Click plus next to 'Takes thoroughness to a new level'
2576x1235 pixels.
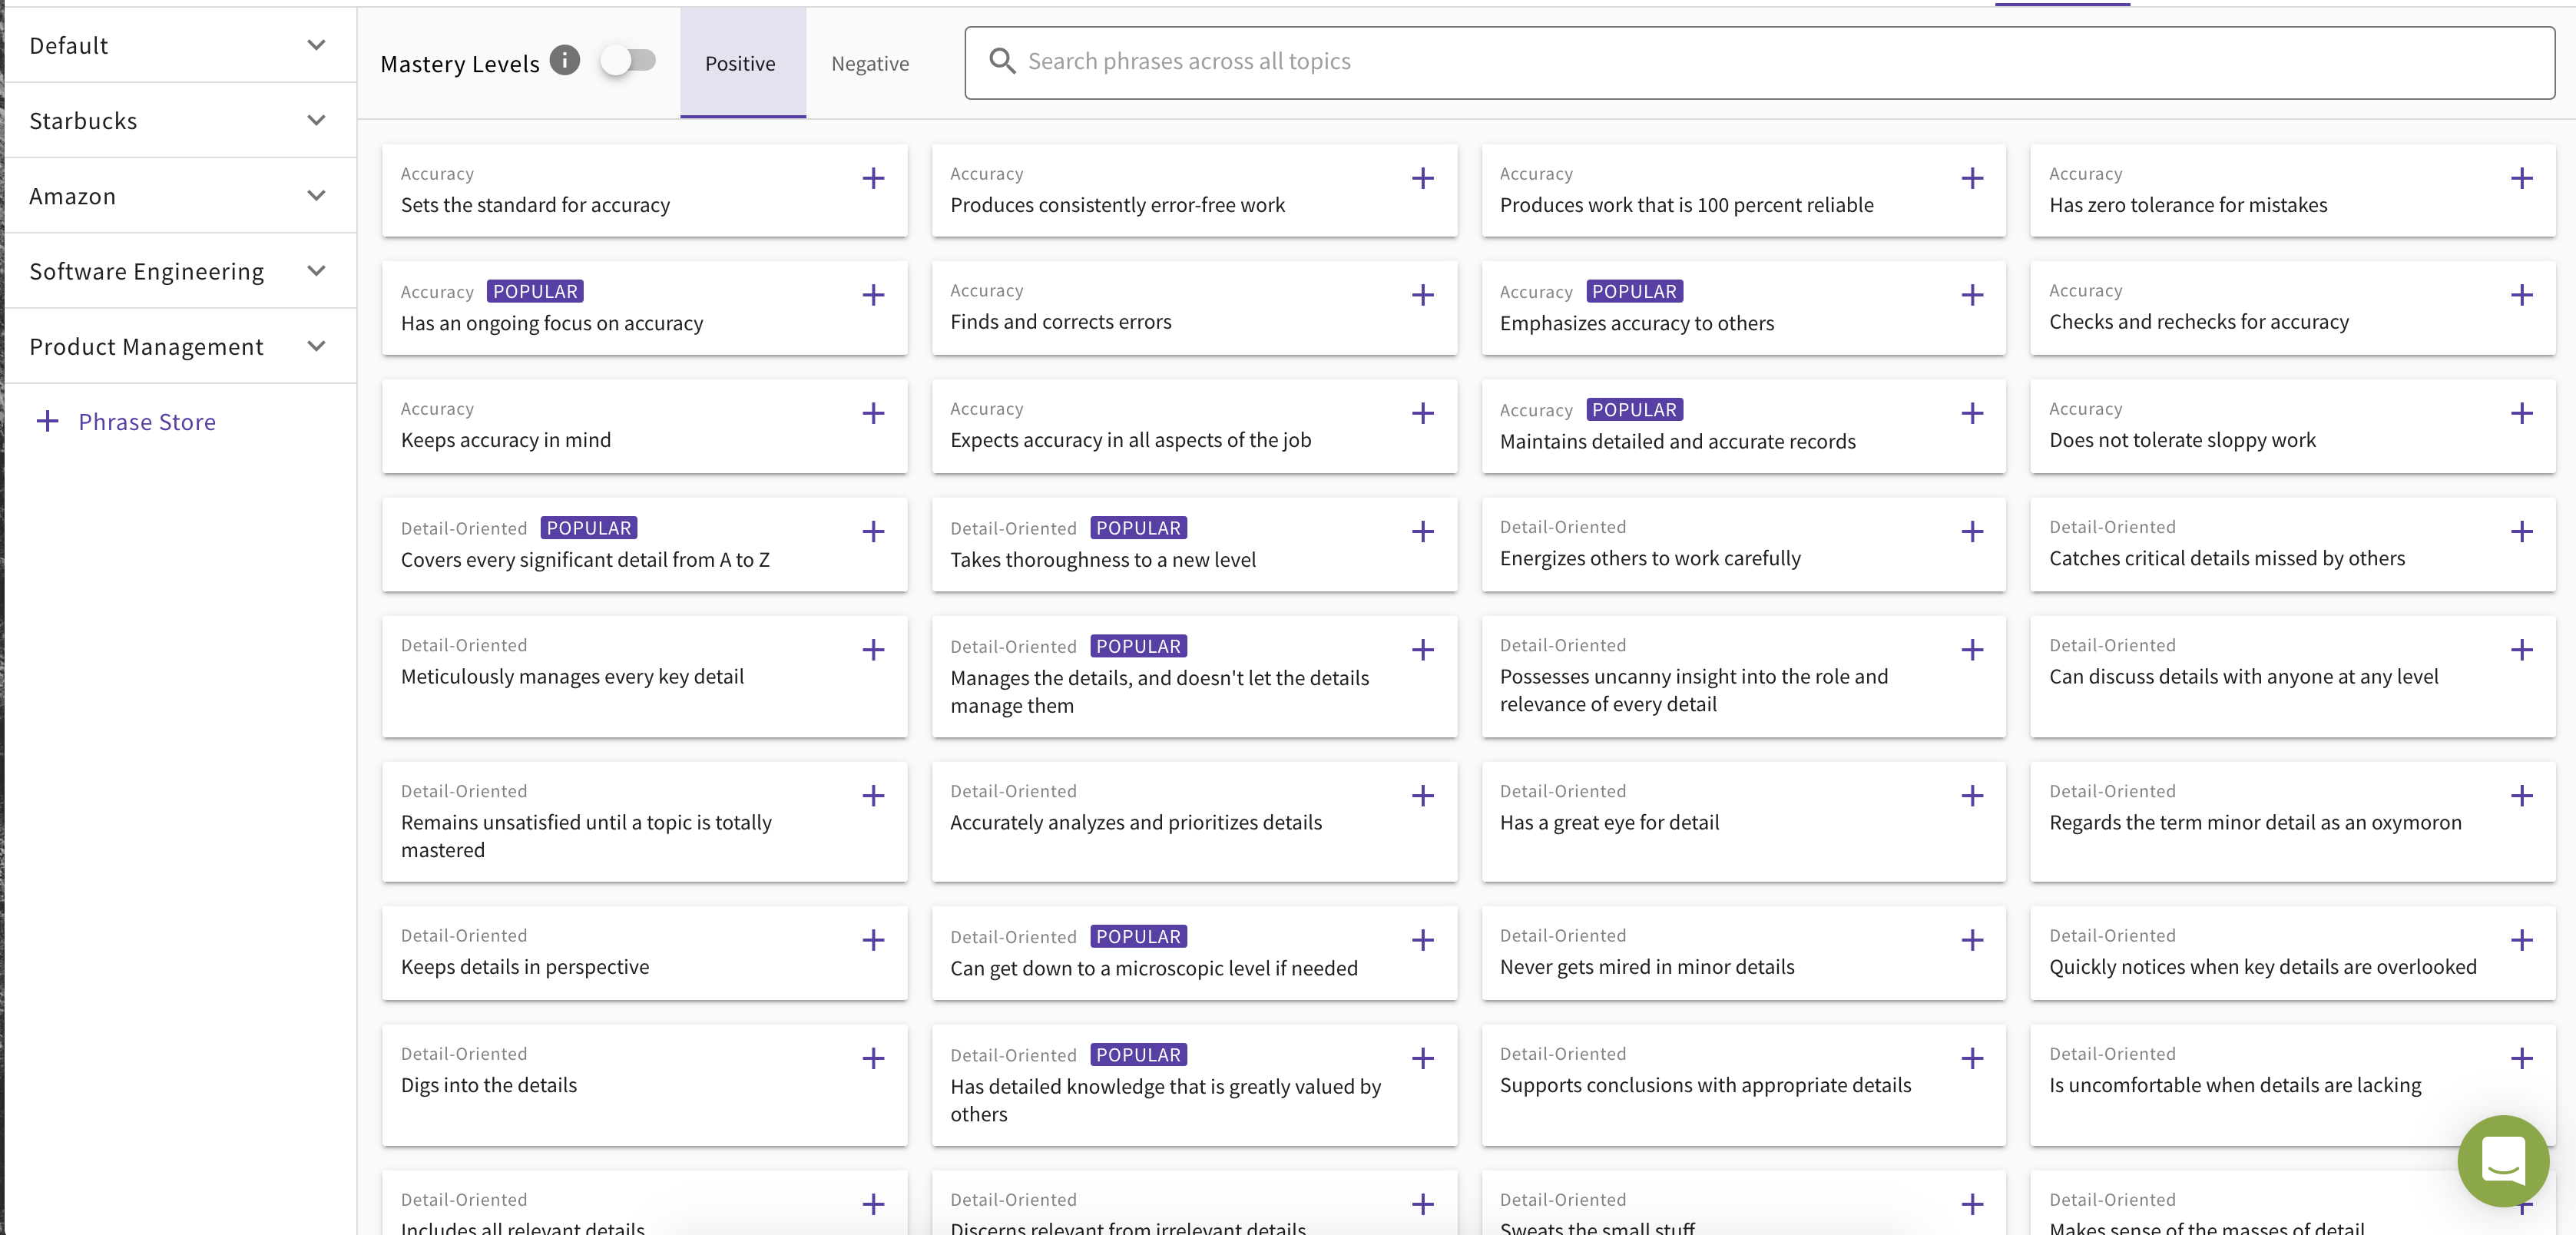(1422, 532)
